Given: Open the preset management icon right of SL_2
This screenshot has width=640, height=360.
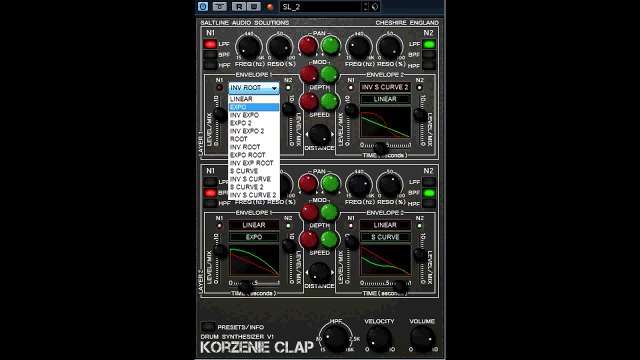Looking at the screenshot, I should click(x=375, y=7).
